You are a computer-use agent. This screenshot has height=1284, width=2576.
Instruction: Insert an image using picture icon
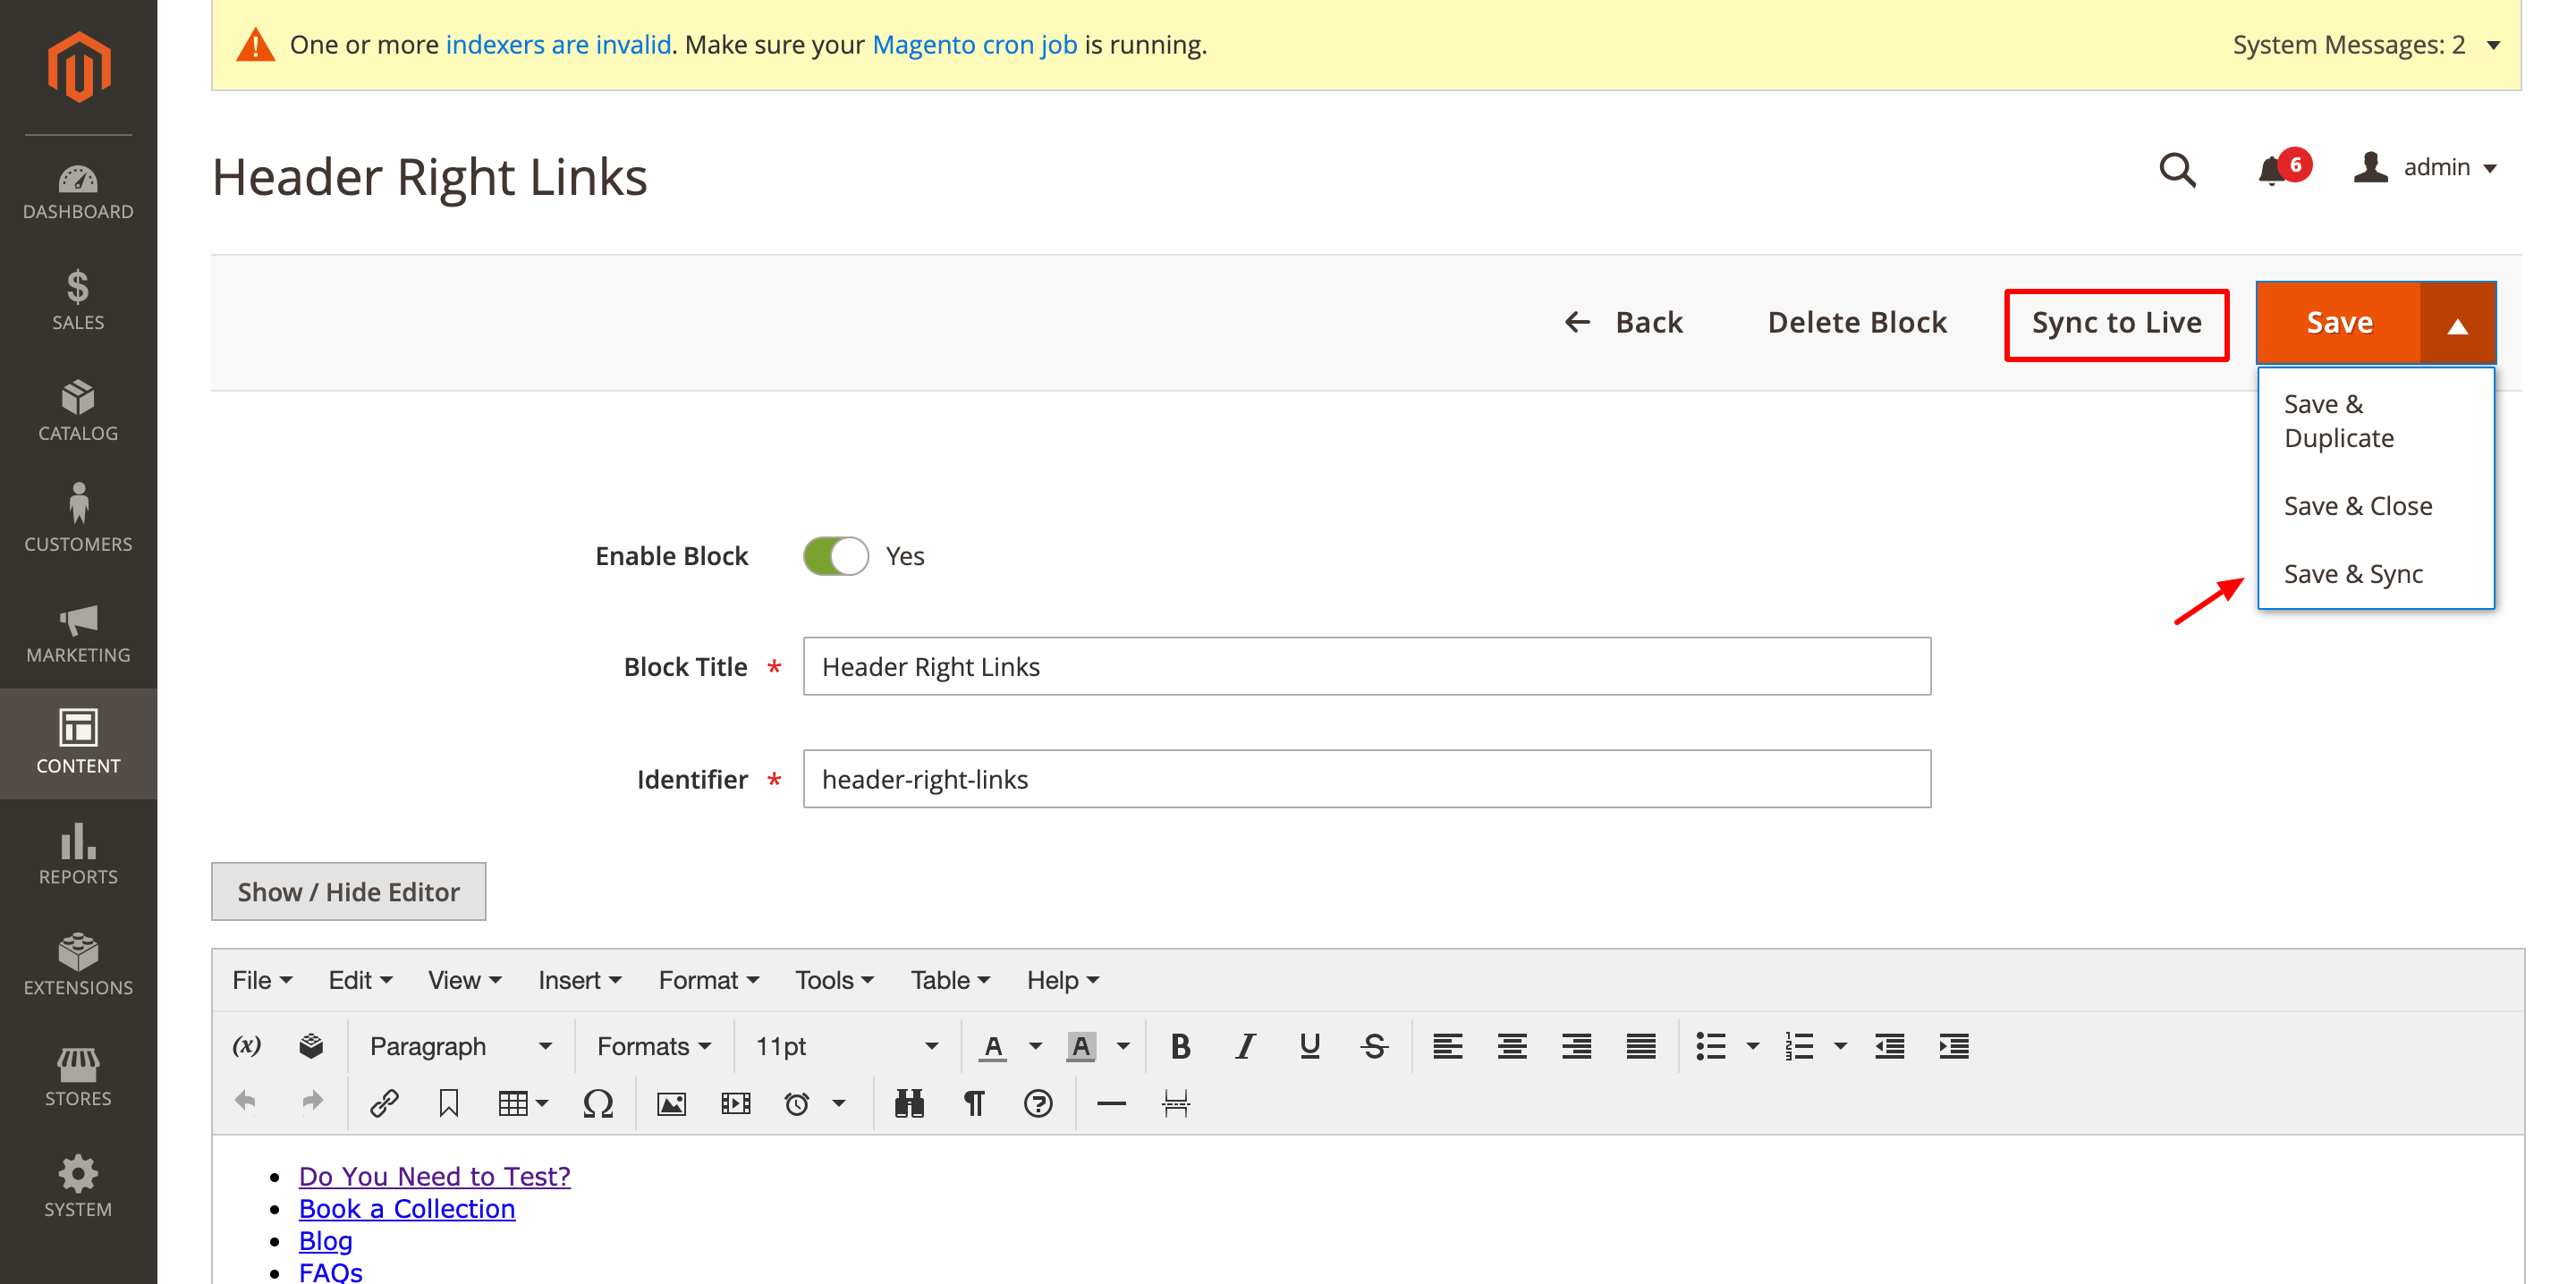pyautogui.click(x=671, y=1103)
